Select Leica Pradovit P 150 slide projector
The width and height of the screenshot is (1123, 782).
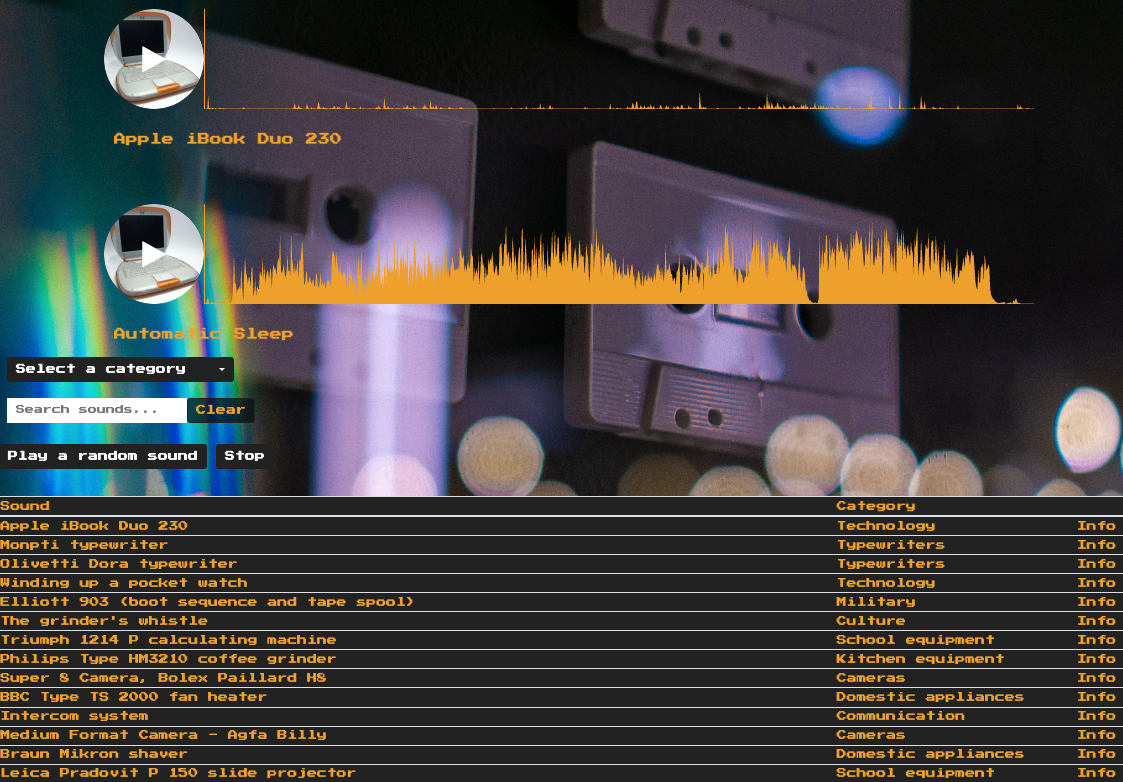178,773
